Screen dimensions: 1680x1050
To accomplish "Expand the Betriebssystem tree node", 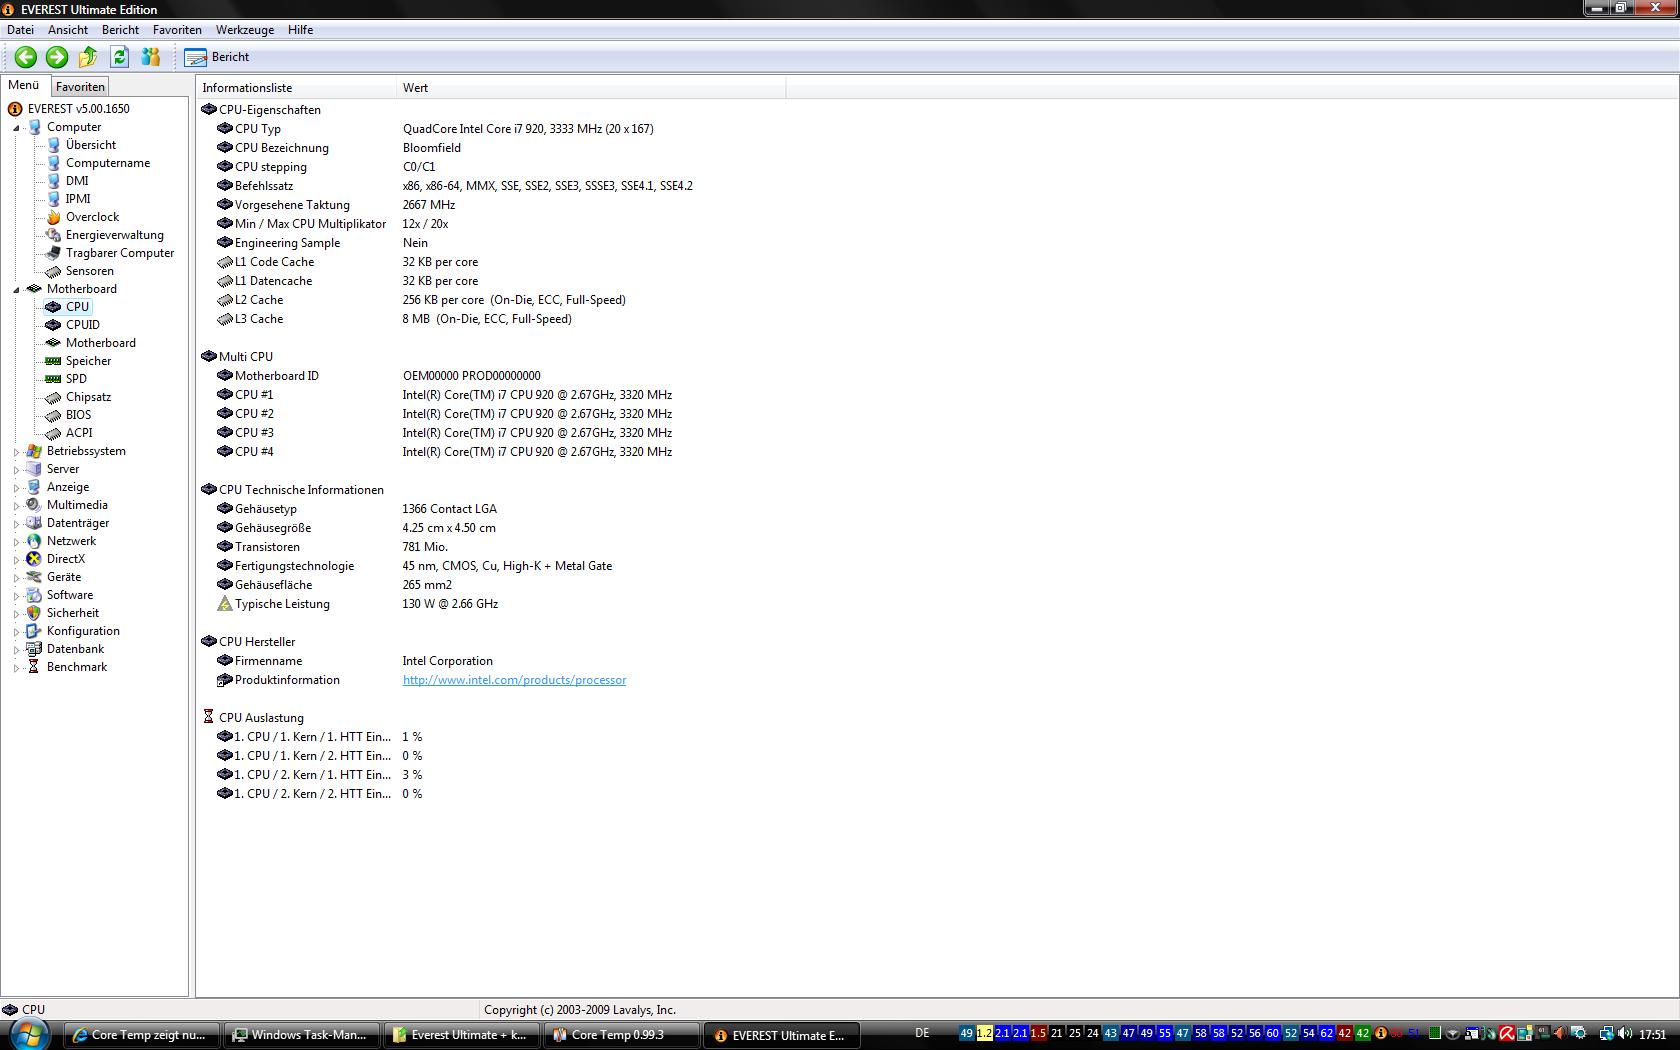I will coord(16,452).
